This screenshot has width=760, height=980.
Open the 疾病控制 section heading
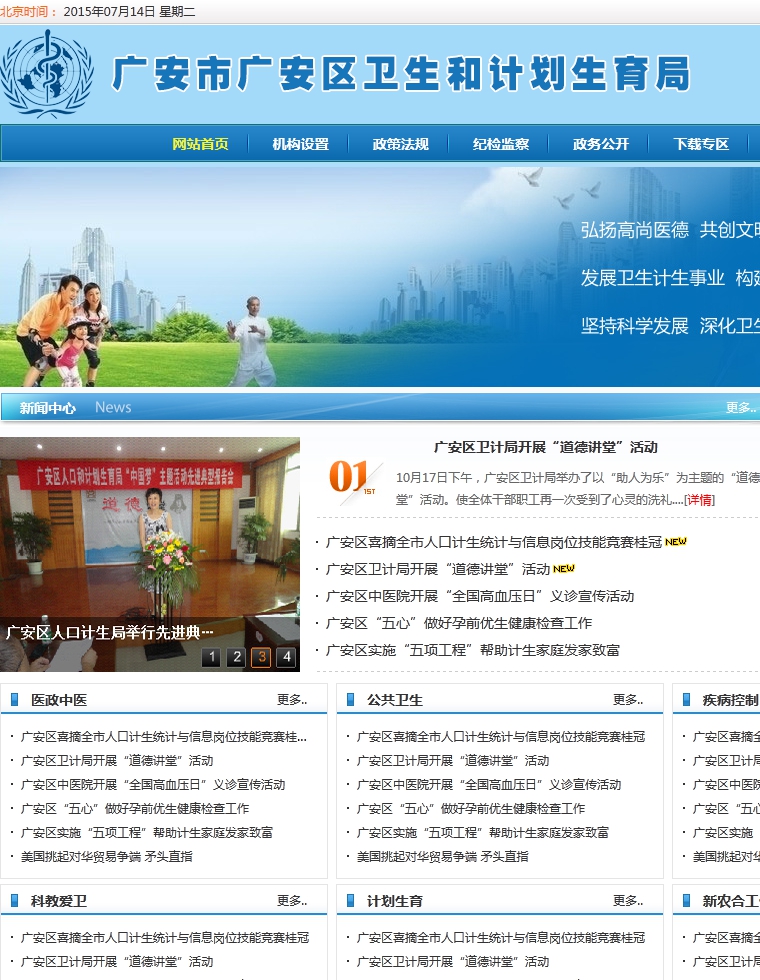730,700
